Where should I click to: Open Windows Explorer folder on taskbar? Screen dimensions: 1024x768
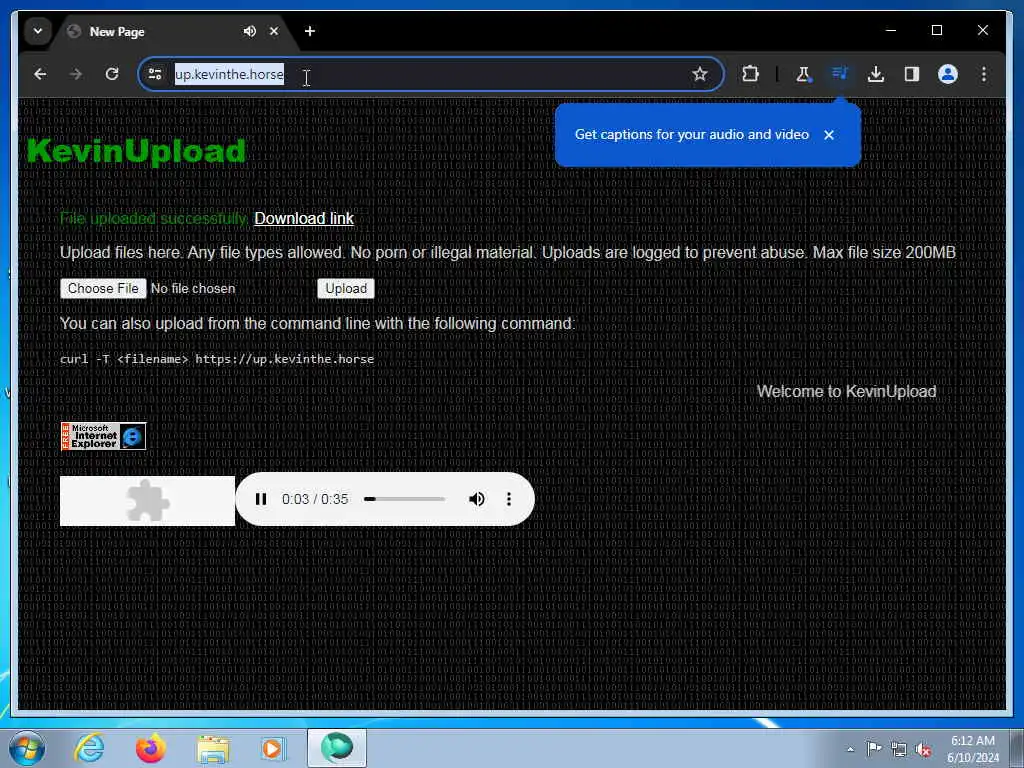point(213,748)
